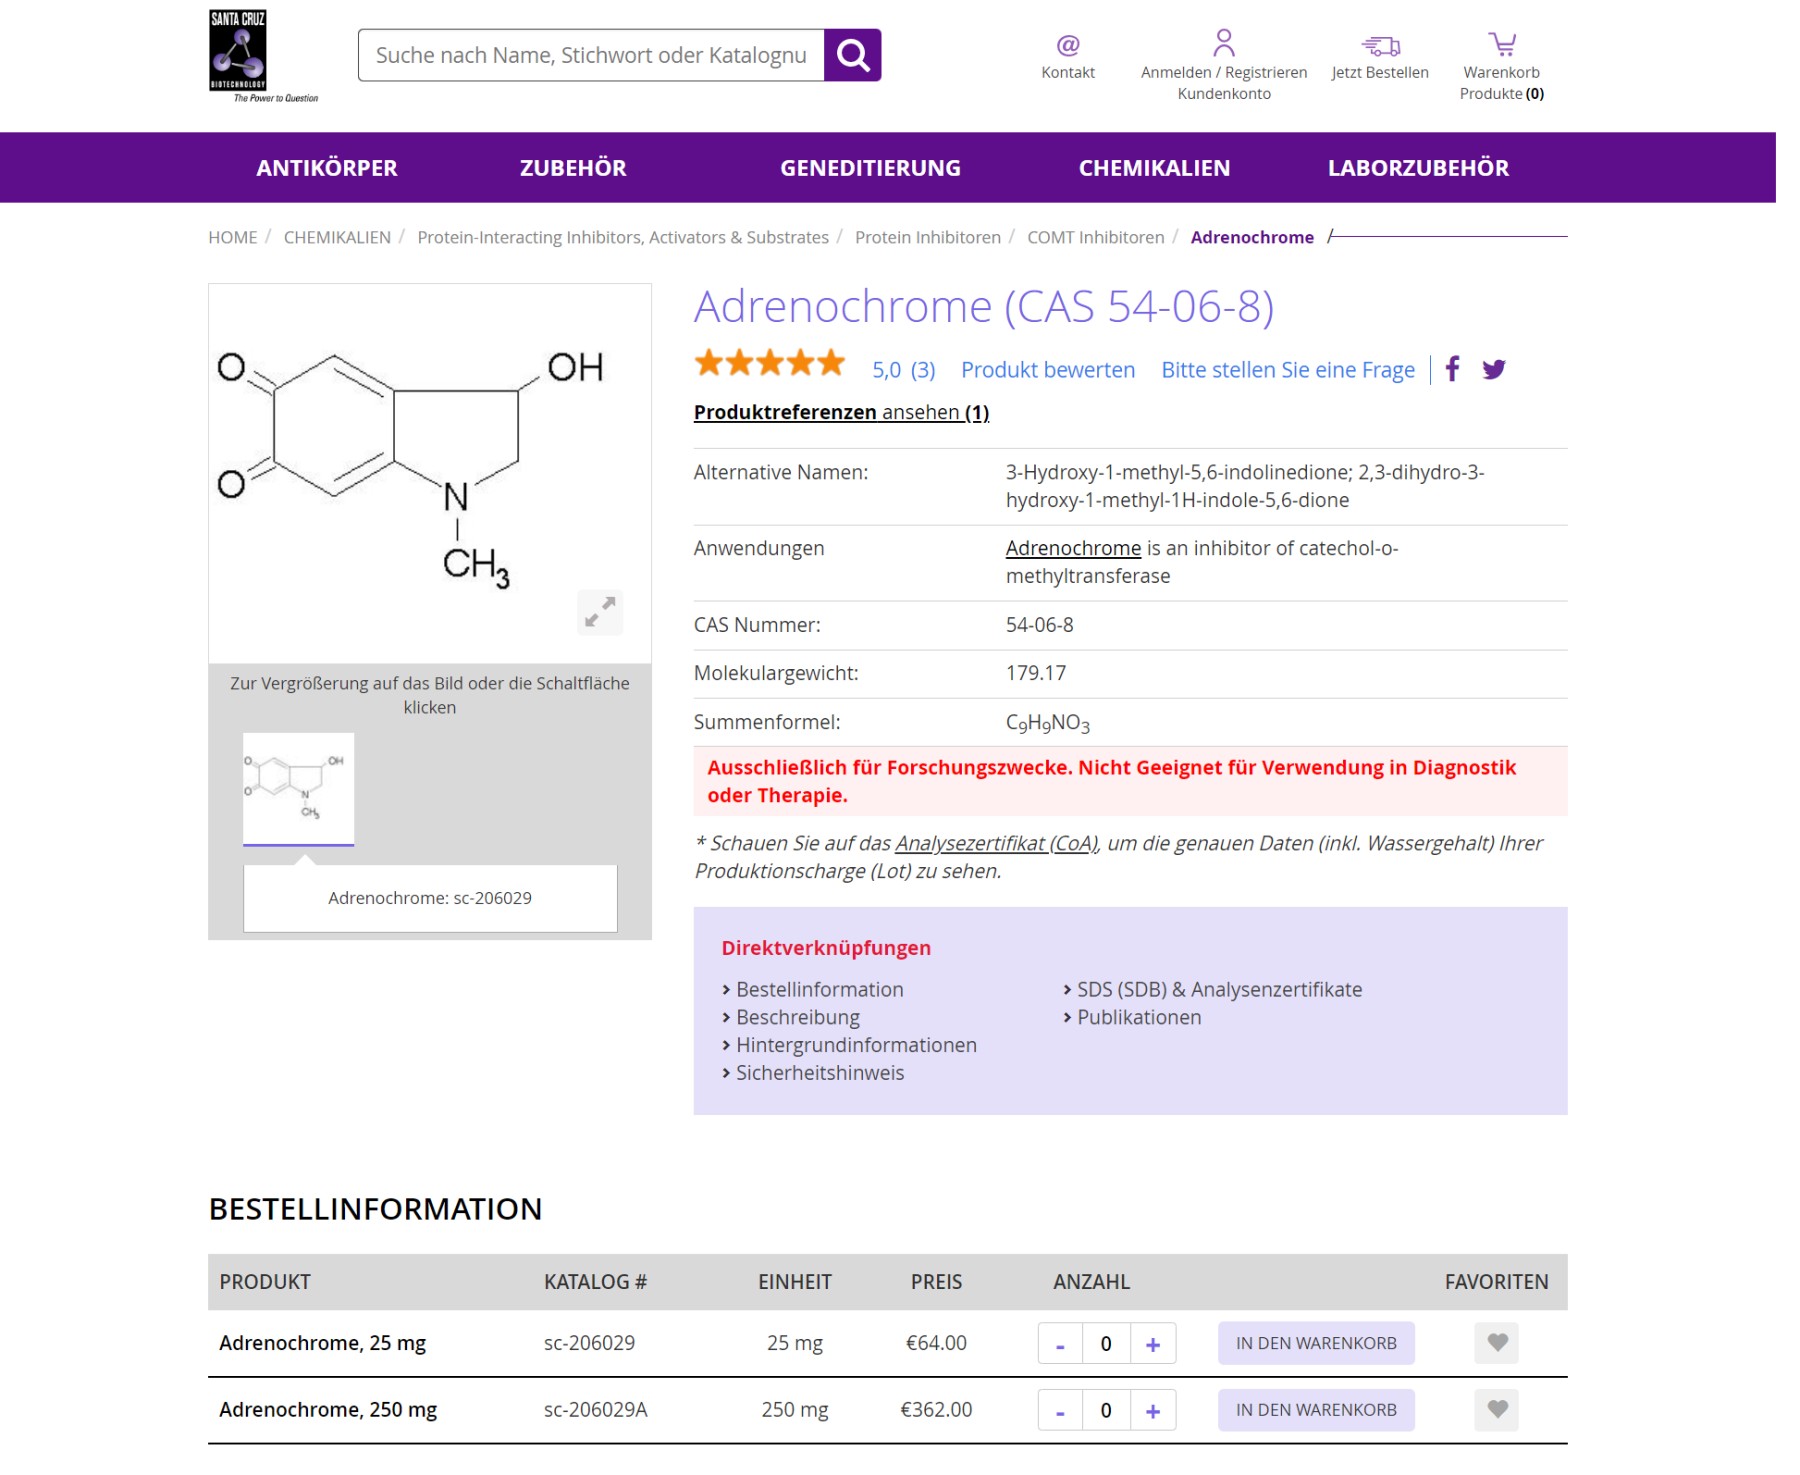Jump to Bestellinformation quick link

[x=819, y=989]
